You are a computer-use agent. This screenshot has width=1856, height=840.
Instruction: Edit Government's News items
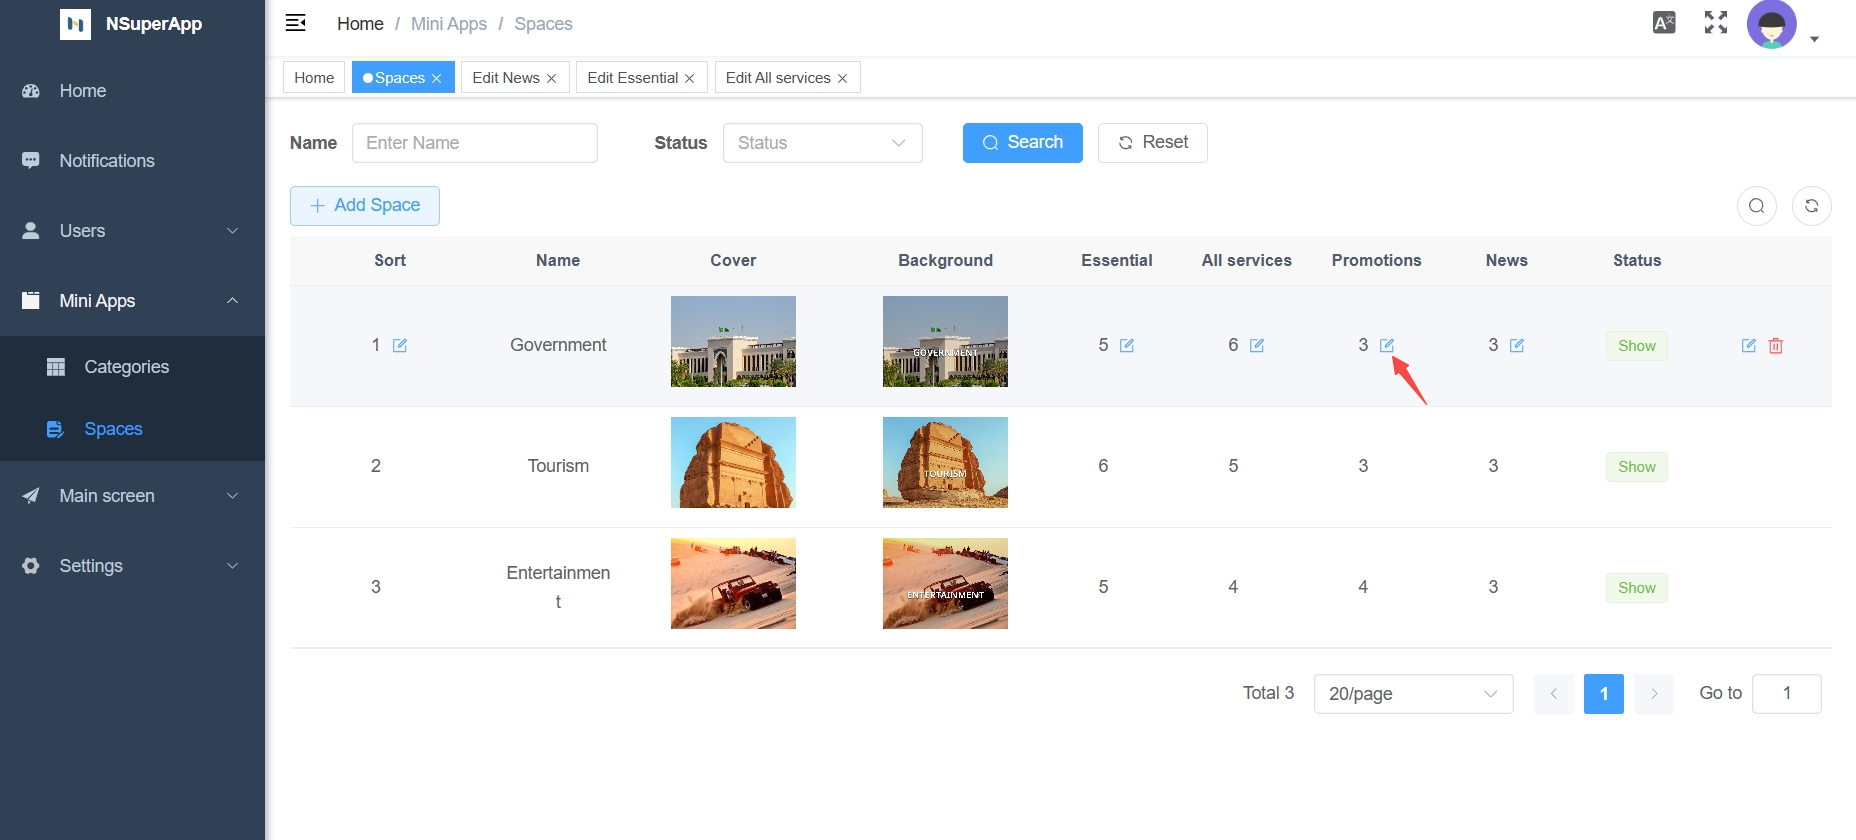tap(1517, 345)
